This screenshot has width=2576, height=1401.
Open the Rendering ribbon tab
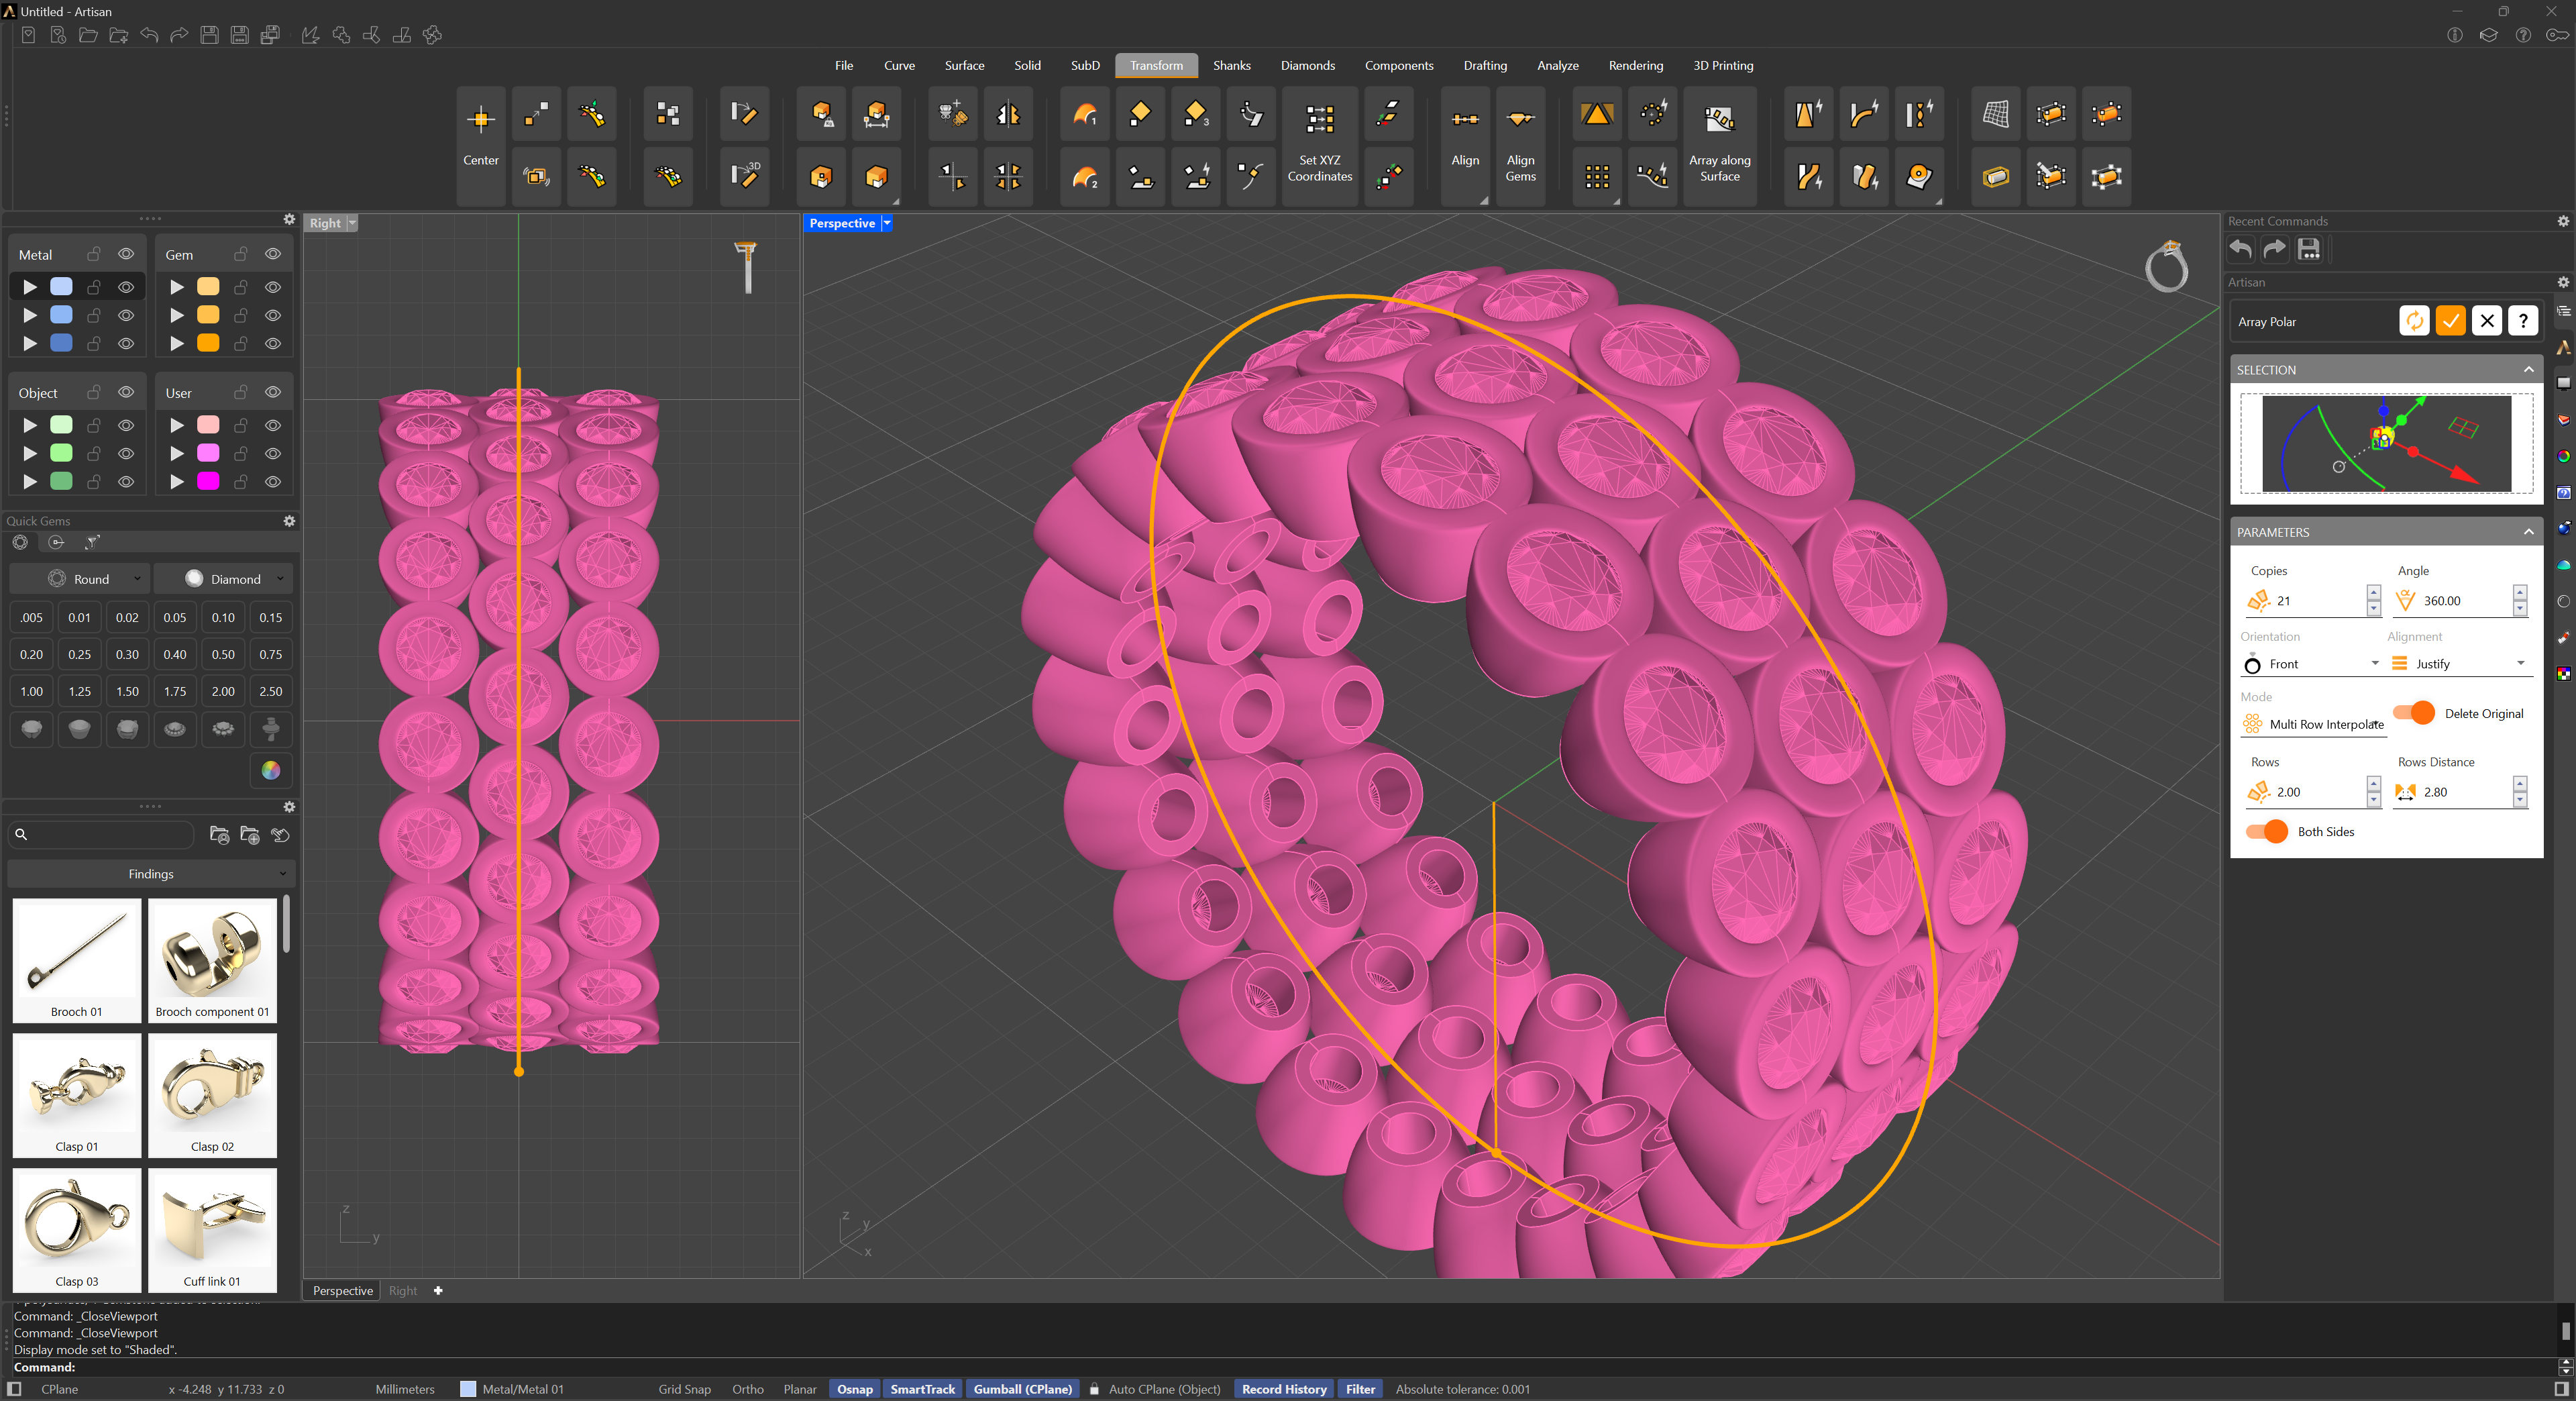point(1635,65)
